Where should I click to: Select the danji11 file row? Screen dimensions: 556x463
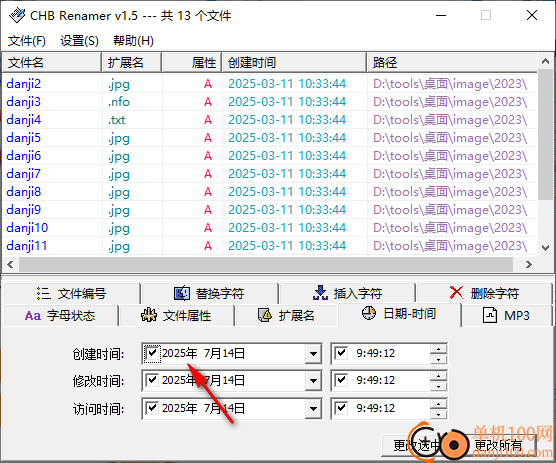pyautogui.click(x=269, y=246)
